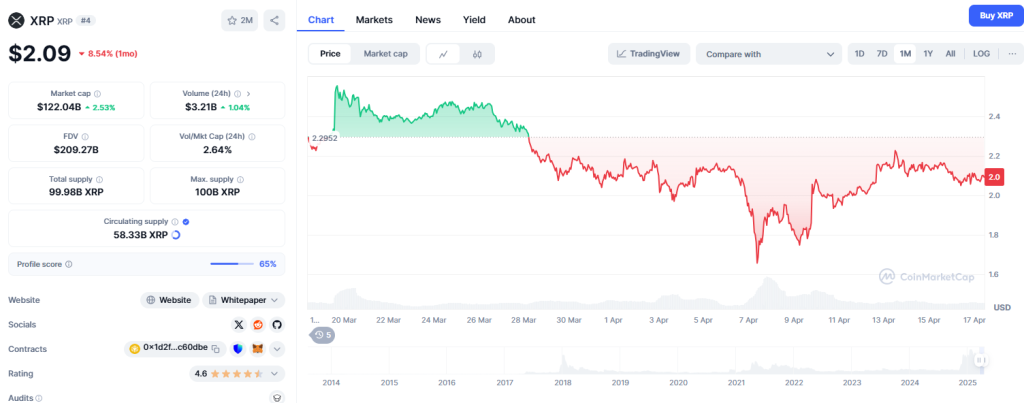Open the Yield tab
The height and width of the screenshot is (403, 1024).
(x=474, y=20)
